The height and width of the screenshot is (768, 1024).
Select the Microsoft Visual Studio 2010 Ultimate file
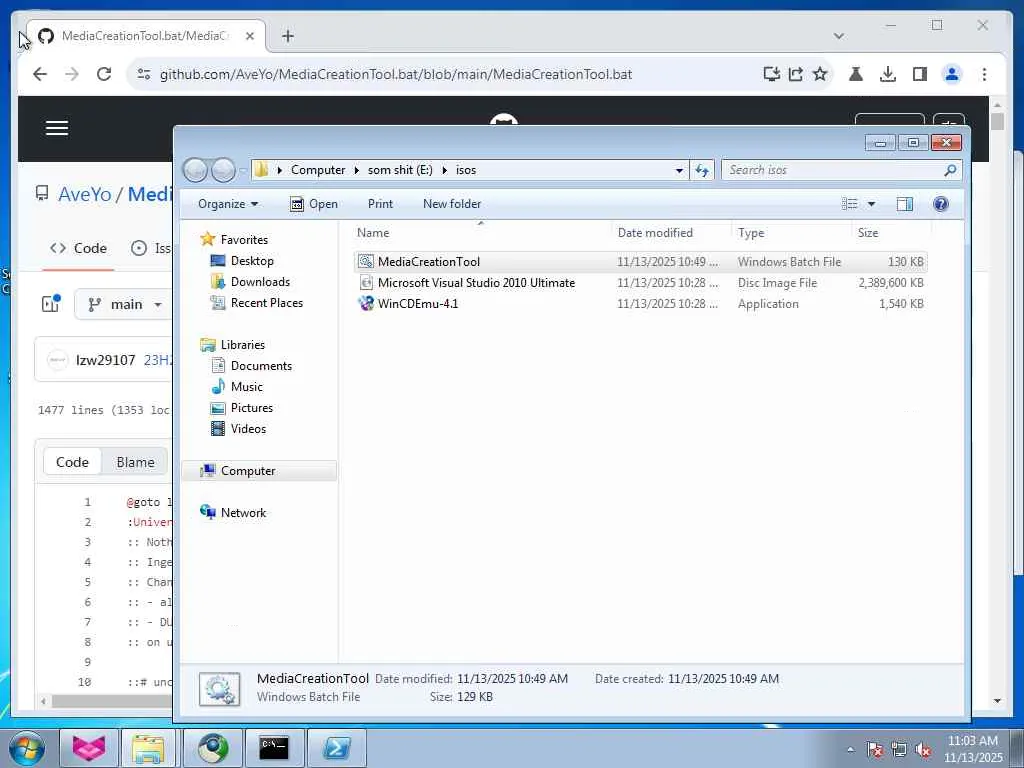coord(640,283)
